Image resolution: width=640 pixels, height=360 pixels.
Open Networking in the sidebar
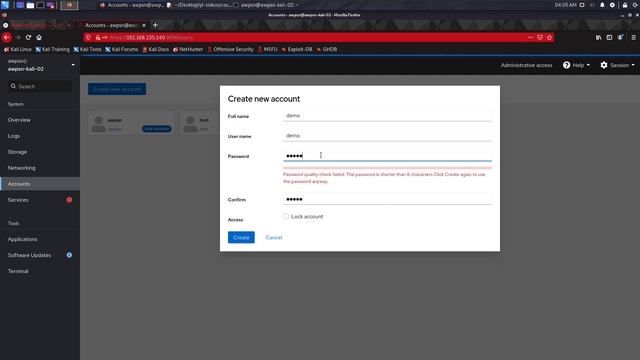(40, 168)
